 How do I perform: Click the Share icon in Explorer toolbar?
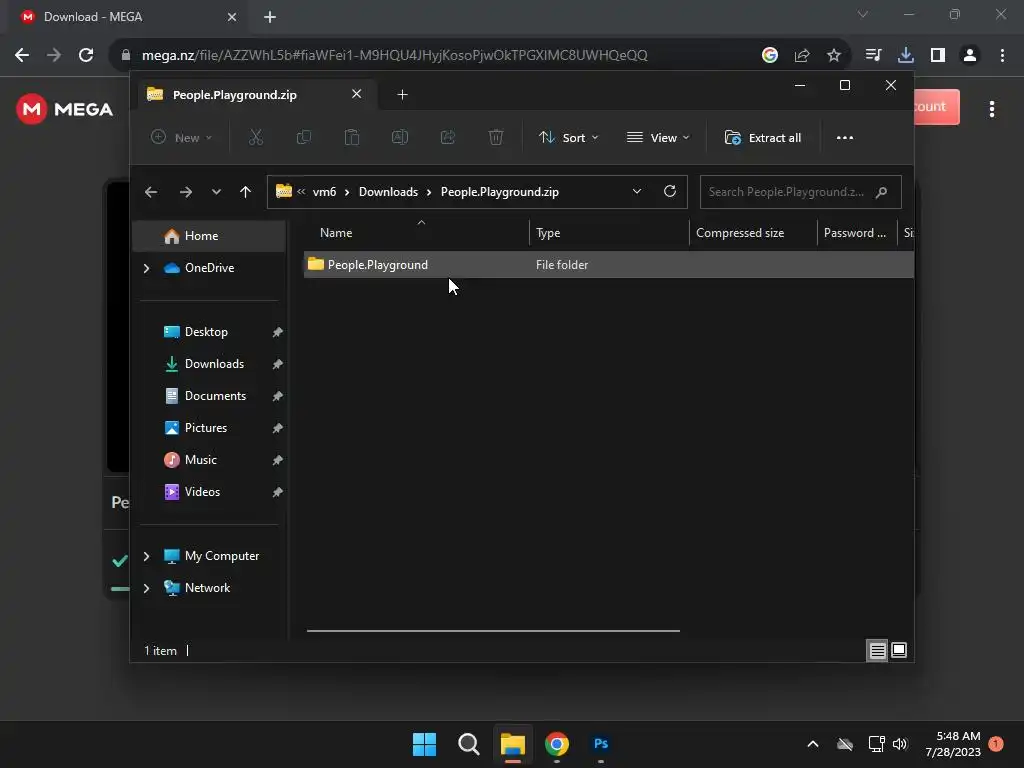pyautogui.click(x=448, y=137)
